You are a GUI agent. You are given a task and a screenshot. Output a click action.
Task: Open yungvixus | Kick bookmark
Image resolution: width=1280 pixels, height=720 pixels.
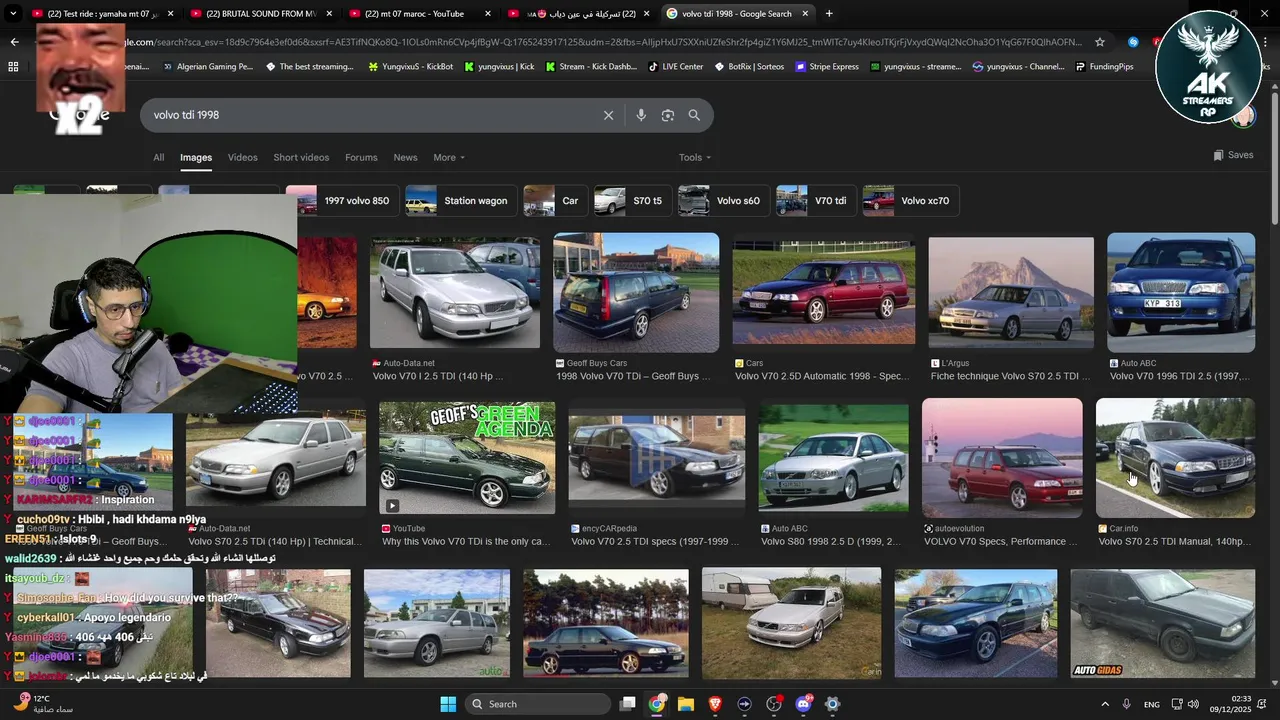point(498,67)
